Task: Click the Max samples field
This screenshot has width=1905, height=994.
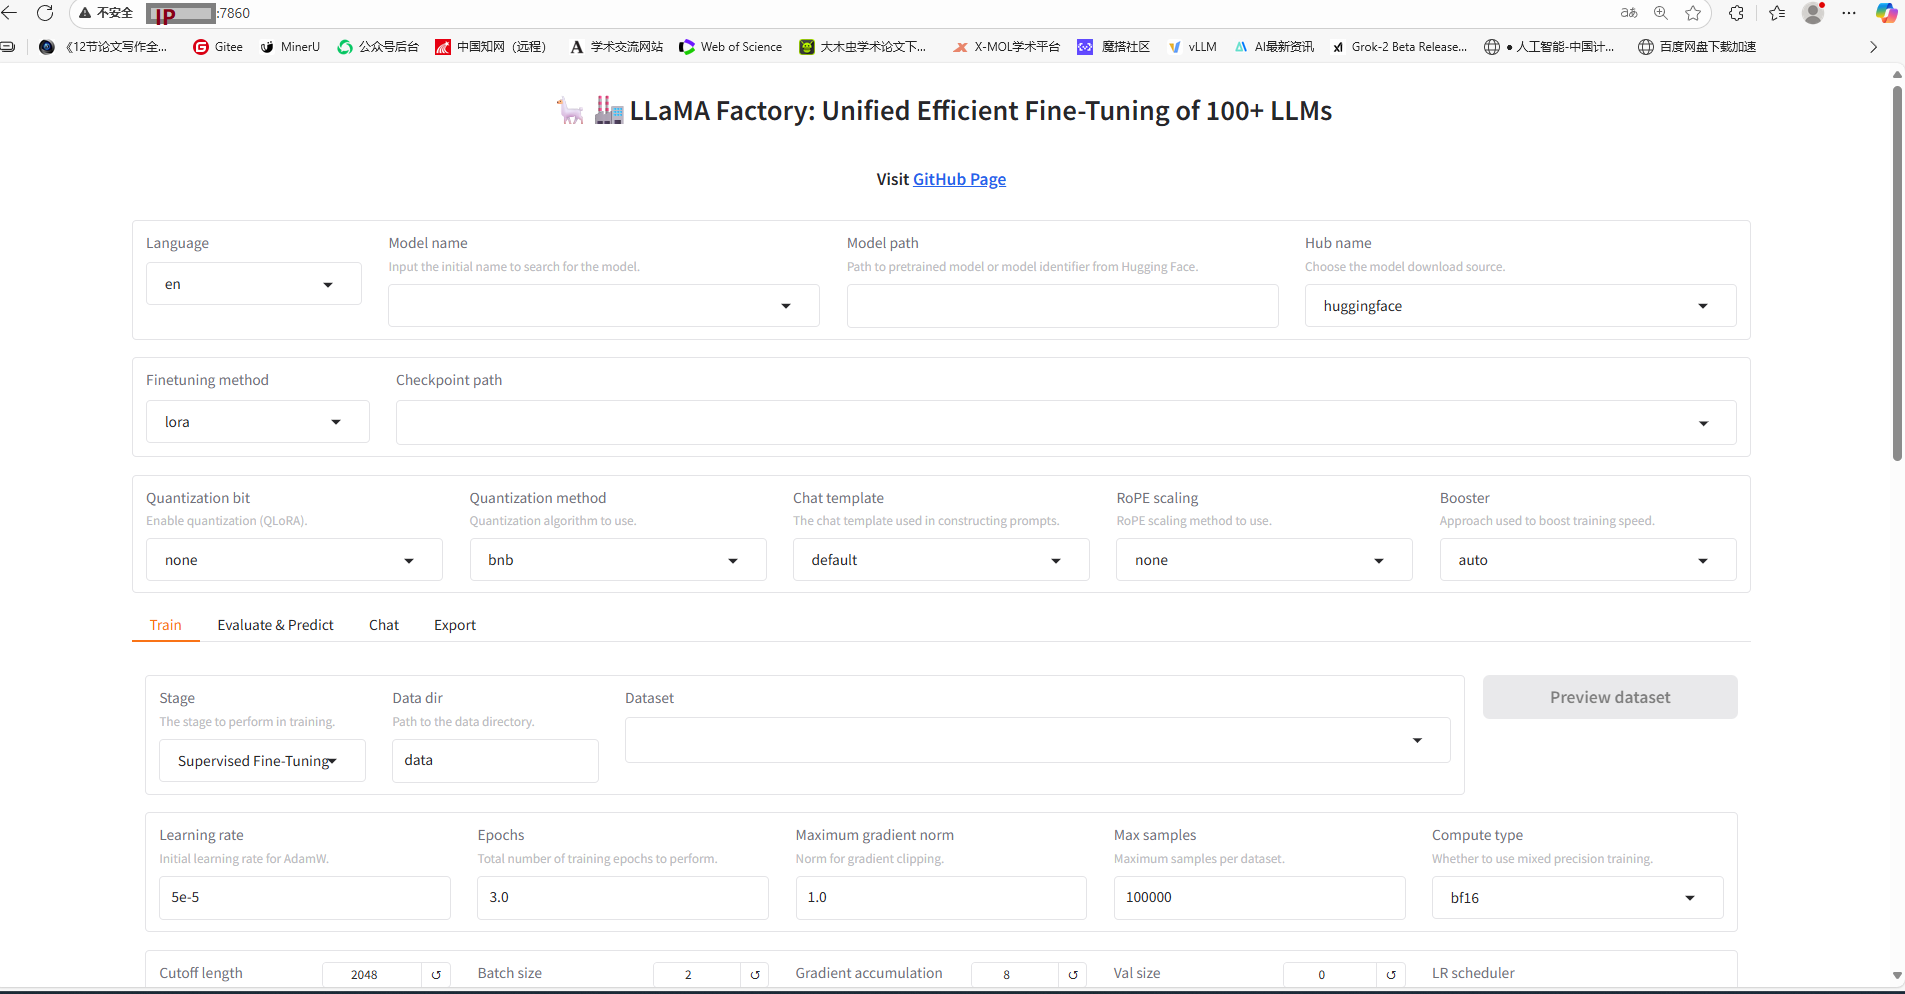Action: 1259,898
